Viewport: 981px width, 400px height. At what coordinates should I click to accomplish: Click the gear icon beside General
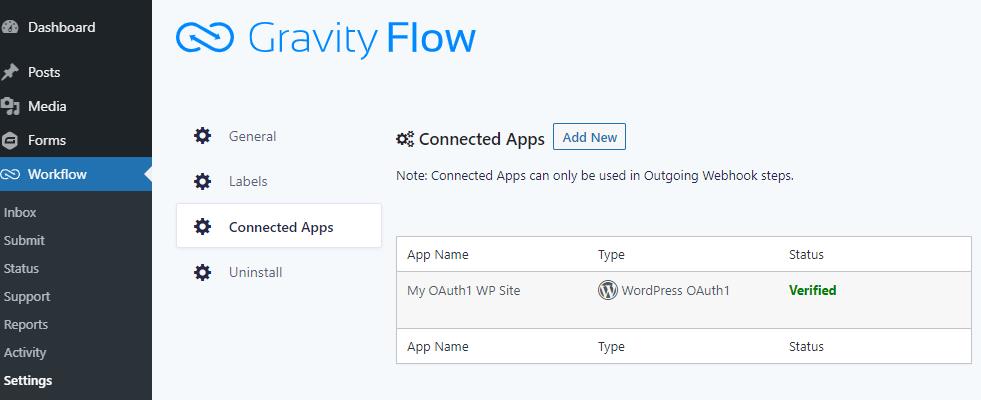pyautogui.click(x=202, y=136)
